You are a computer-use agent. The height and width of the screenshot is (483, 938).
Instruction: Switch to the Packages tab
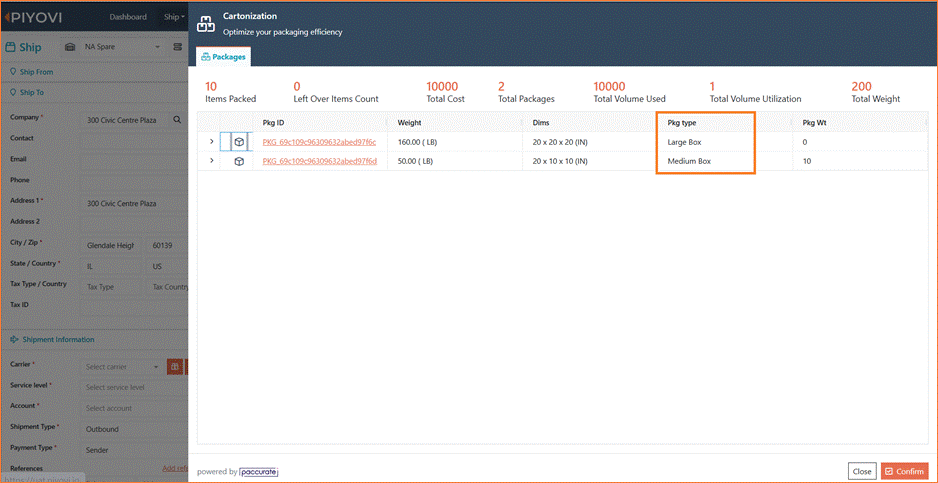coord(224,57)
